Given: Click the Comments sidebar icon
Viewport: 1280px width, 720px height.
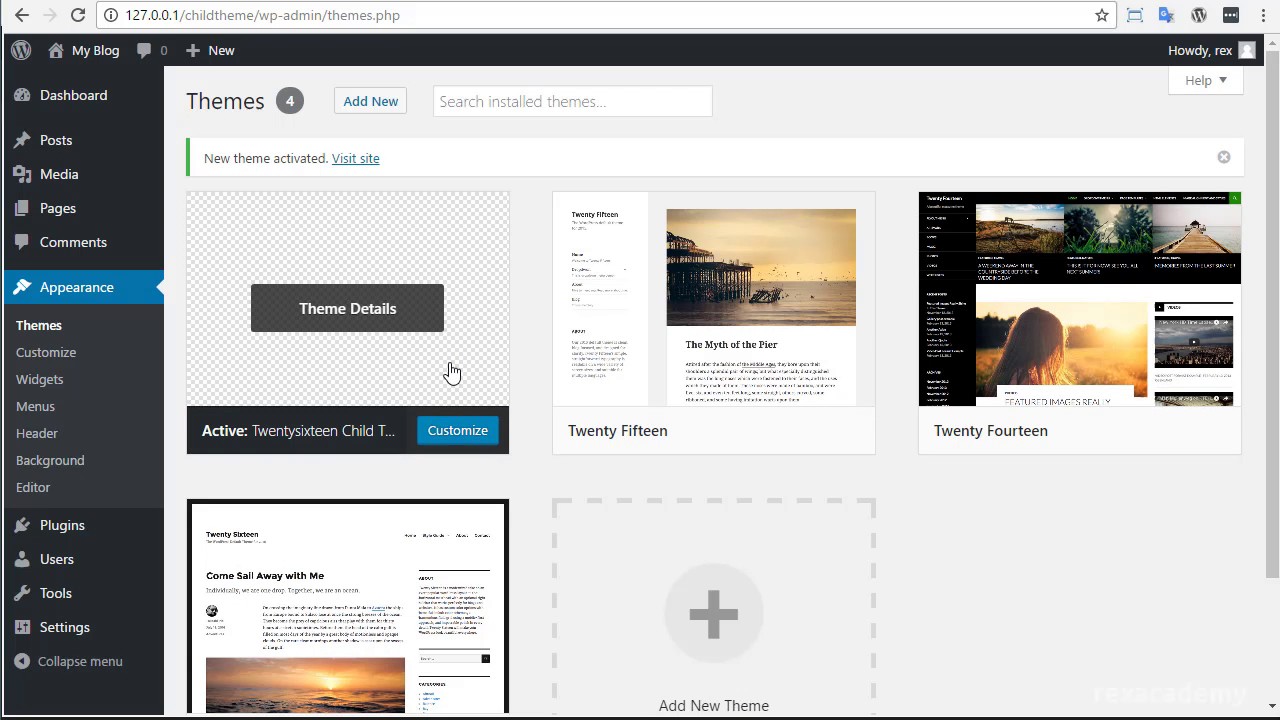Looking at the screenshot, I should coord(22,242).
